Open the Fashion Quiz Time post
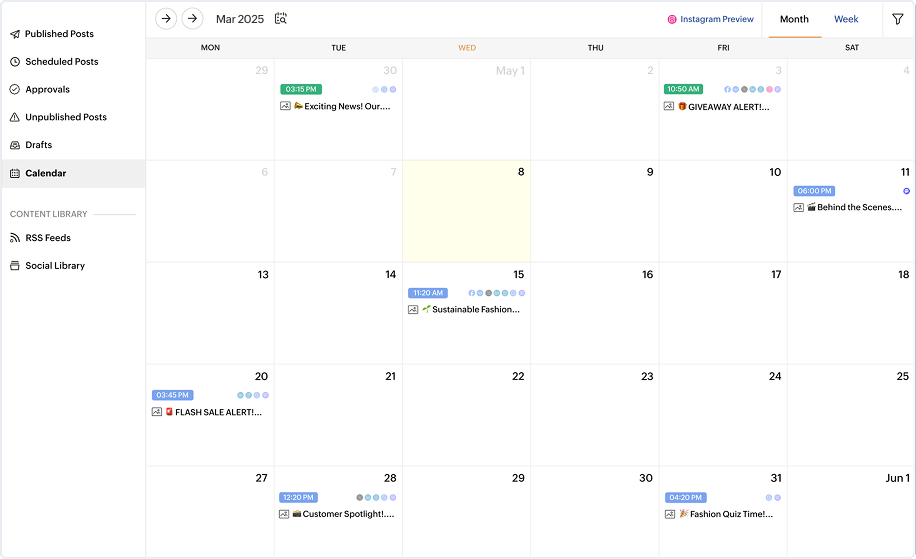 click(x=726, y=514)
